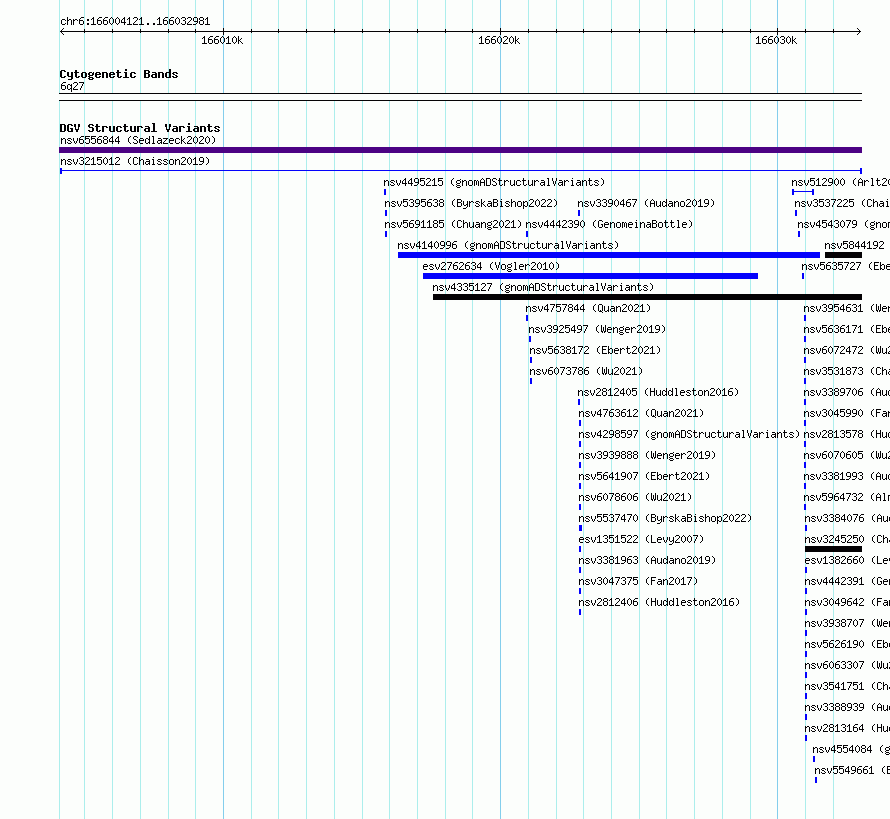The image size is (890, 819).
Task: Open the nsv3541751 variant label
Action: click(x=847, y=686)
